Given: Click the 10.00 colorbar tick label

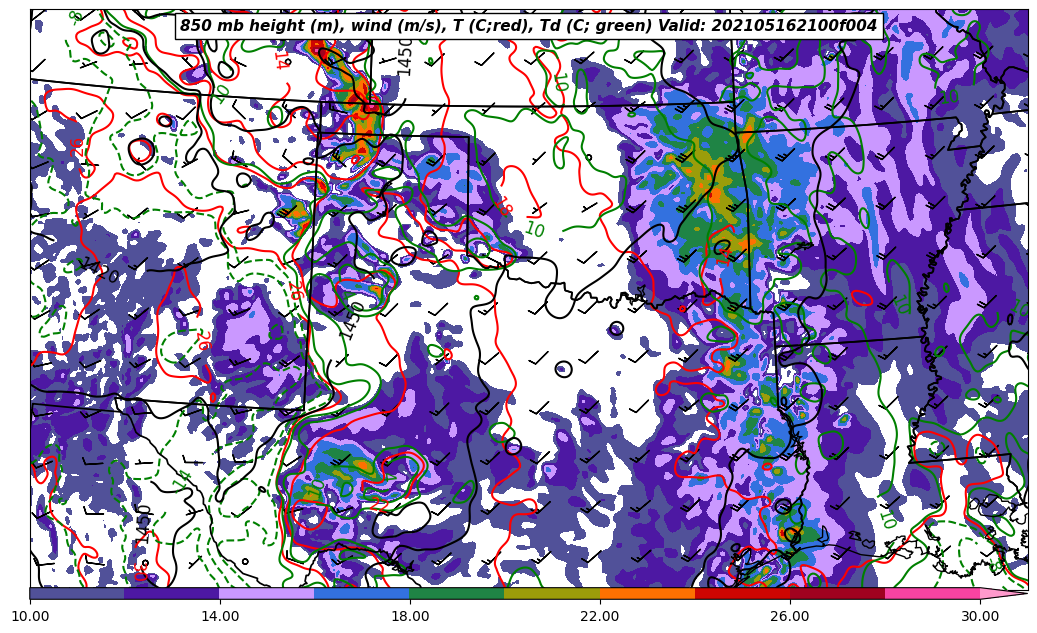Looking at the screenshot, I should click(x=30, y=616).
